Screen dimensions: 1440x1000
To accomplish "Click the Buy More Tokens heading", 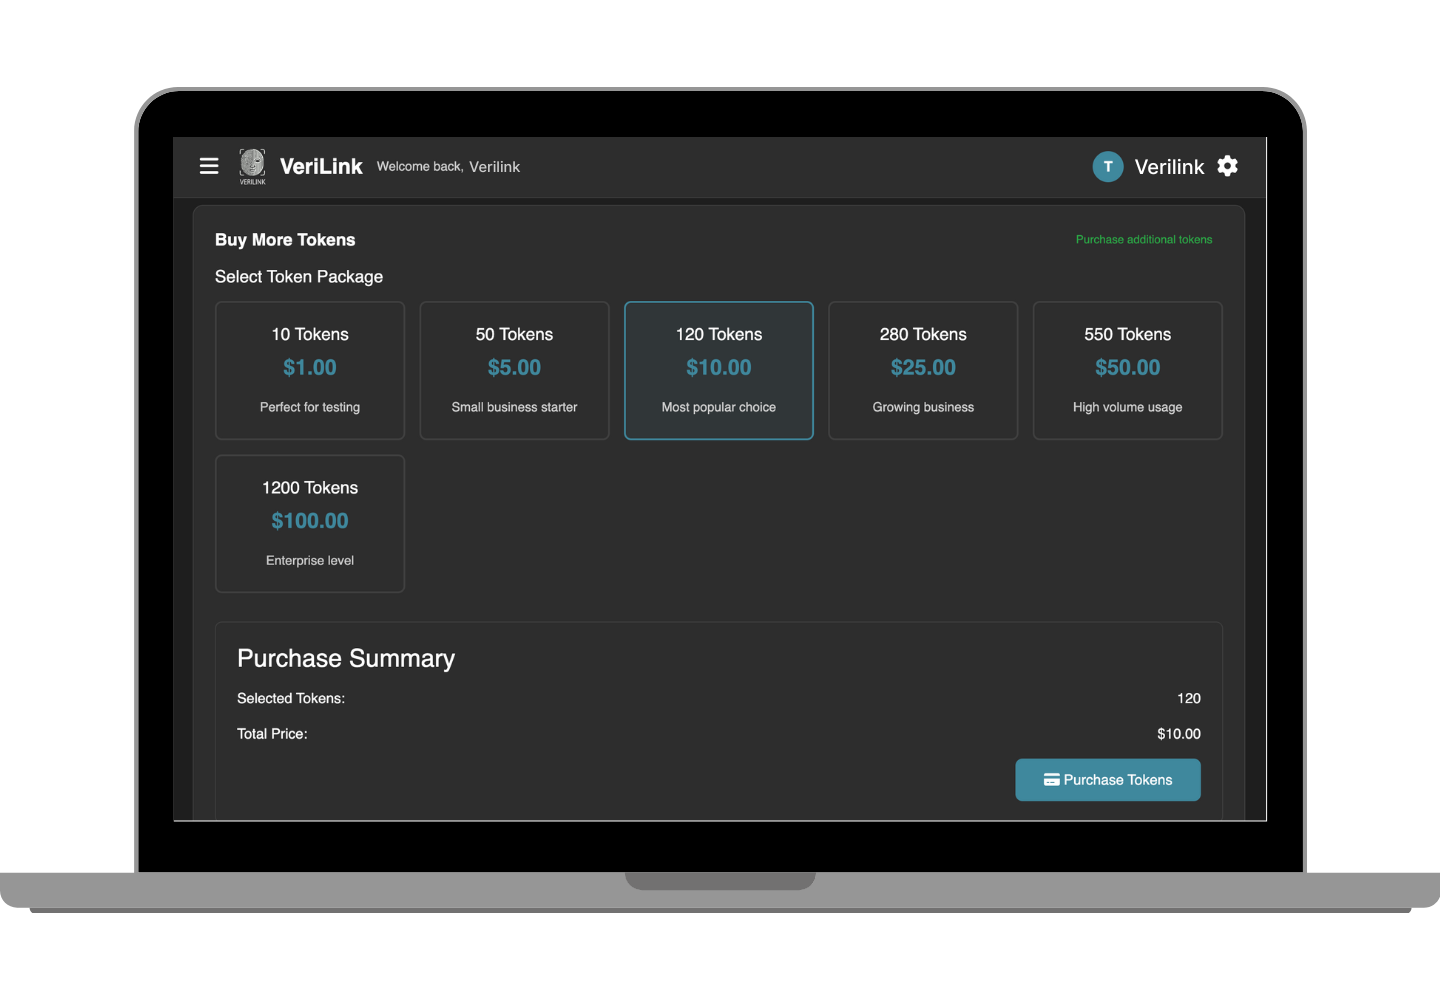I will 285,239.
